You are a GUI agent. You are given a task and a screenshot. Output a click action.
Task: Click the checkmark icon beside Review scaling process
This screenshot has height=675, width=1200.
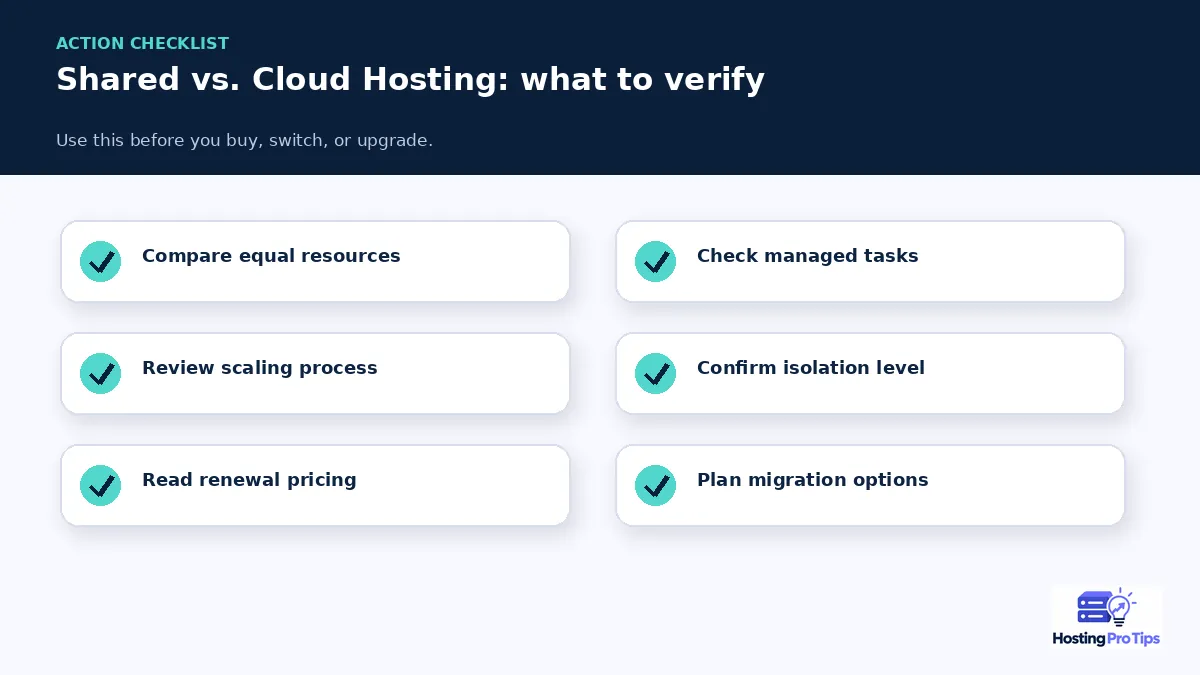(x=100, y=373)
